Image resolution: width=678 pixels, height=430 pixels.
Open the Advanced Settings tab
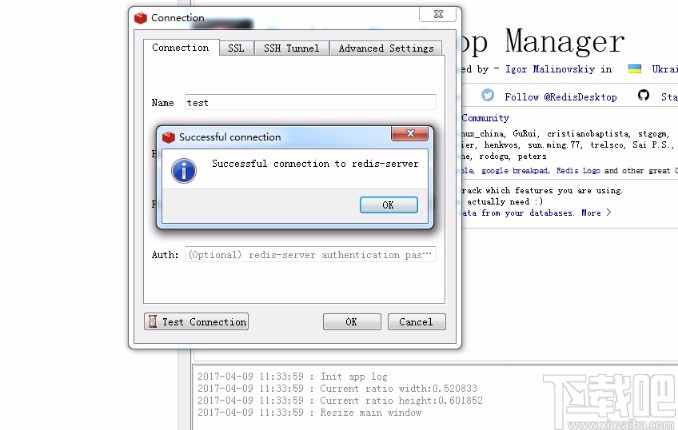(x=386, y=48)
